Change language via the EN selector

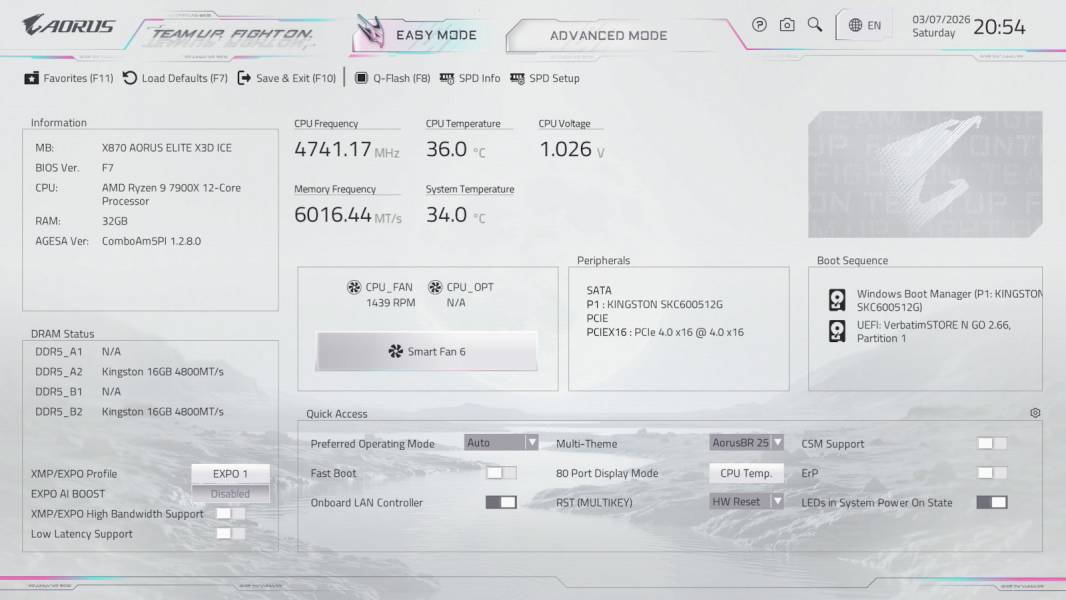pos(863,24)
